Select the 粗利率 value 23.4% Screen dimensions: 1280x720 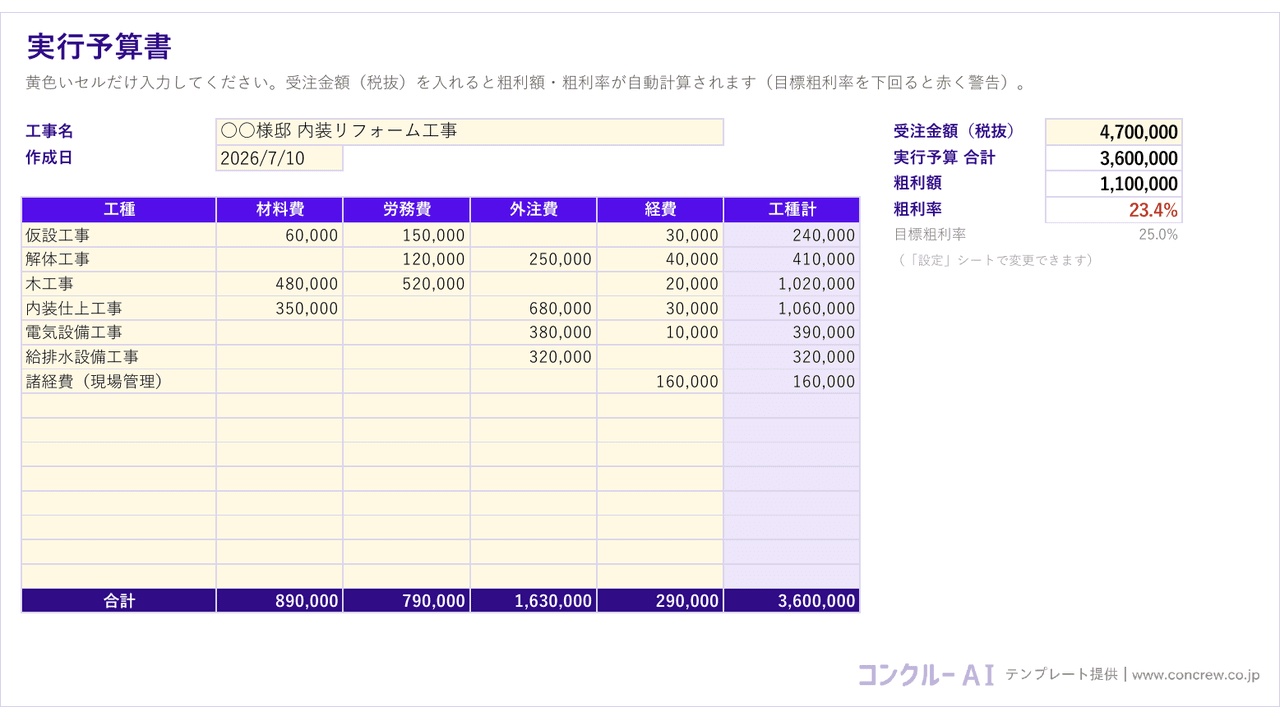coord(1114,210)
